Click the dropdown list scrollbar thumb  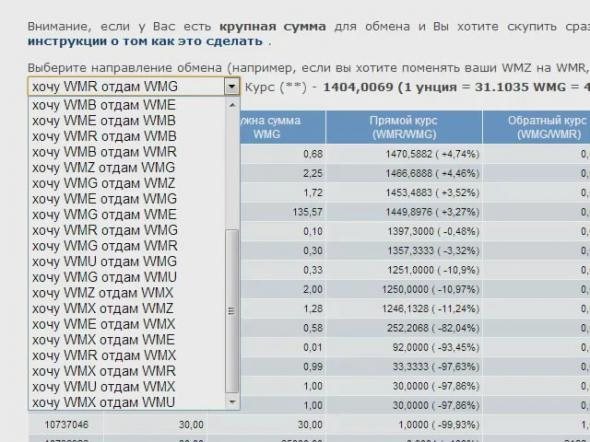(232, 311)
